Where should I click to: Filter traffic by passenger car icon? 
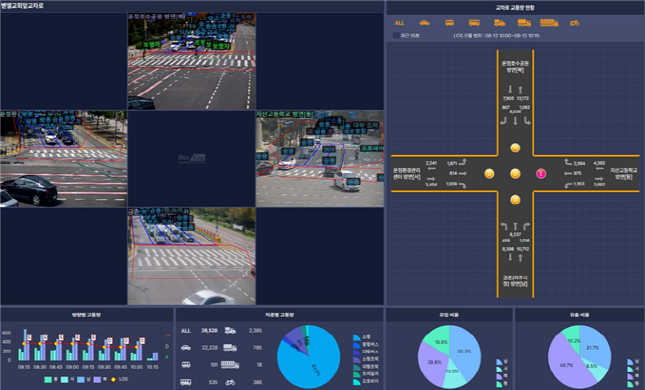(425, 23)
